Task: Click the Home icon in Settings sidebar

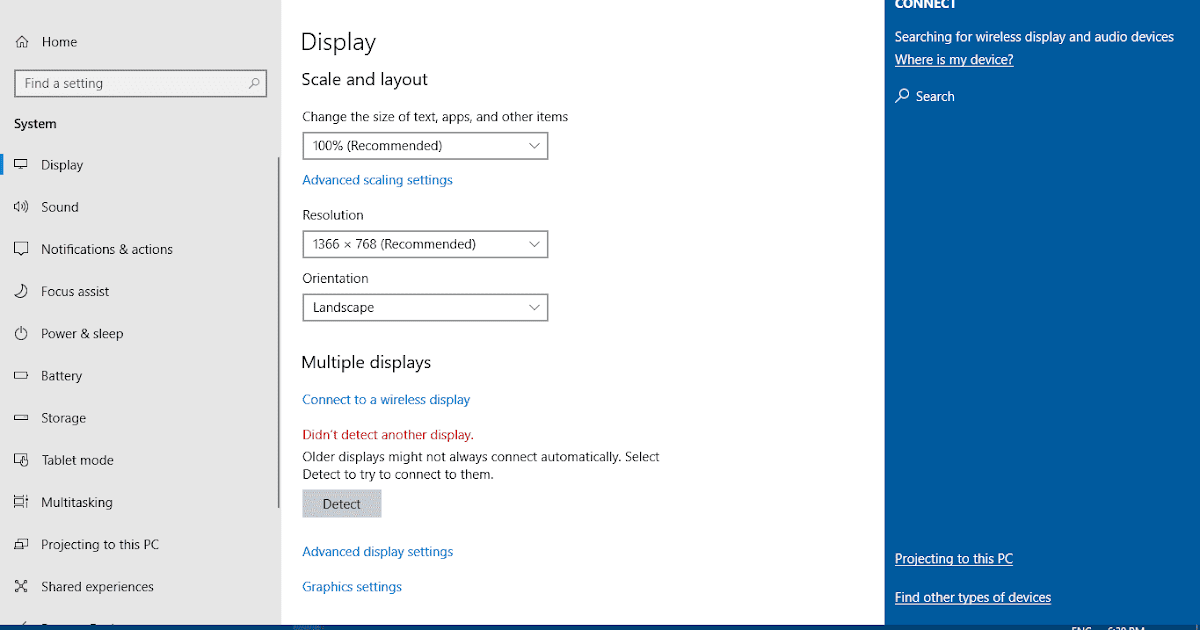Action: (x=22, y=42)
